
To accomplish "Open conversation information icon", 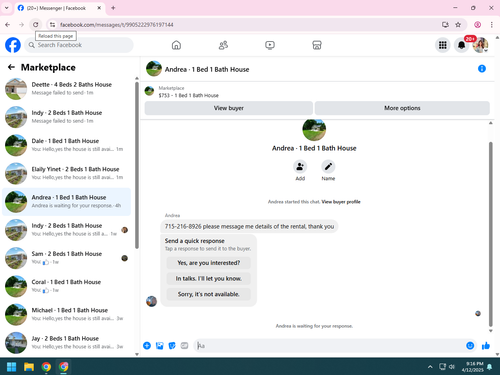I will point(482,69).
